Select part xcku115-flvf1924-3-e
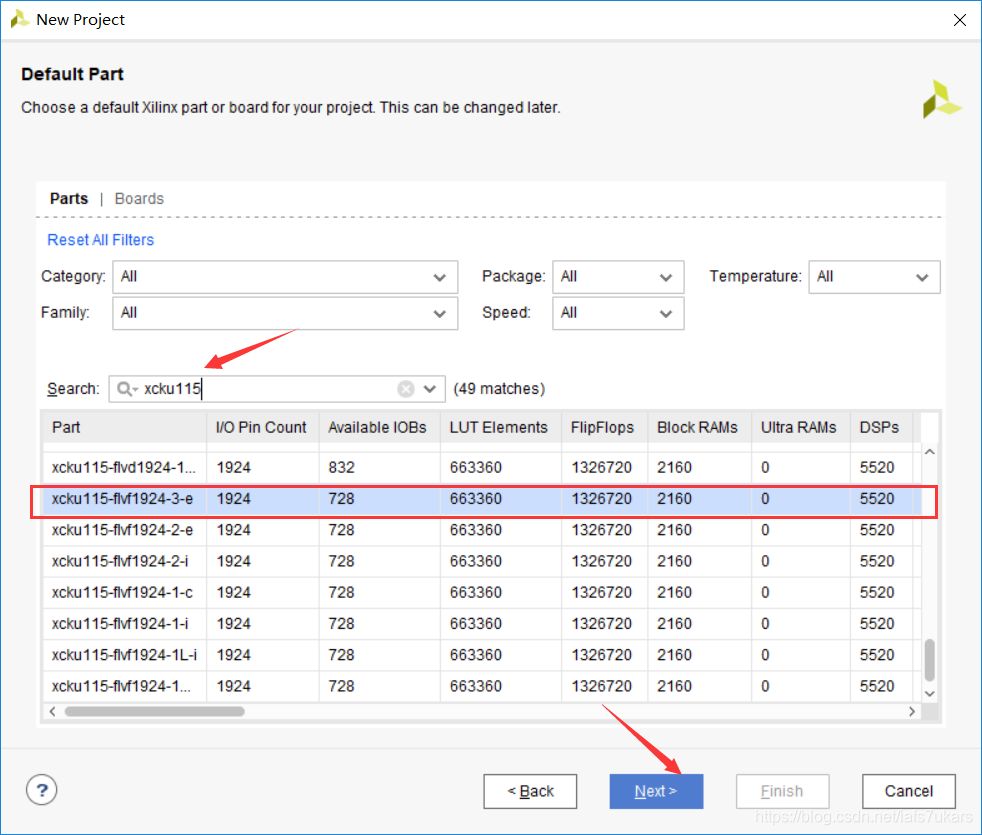Image resolution: width=982 pixels, height=835 pixels. click(482, 499)
